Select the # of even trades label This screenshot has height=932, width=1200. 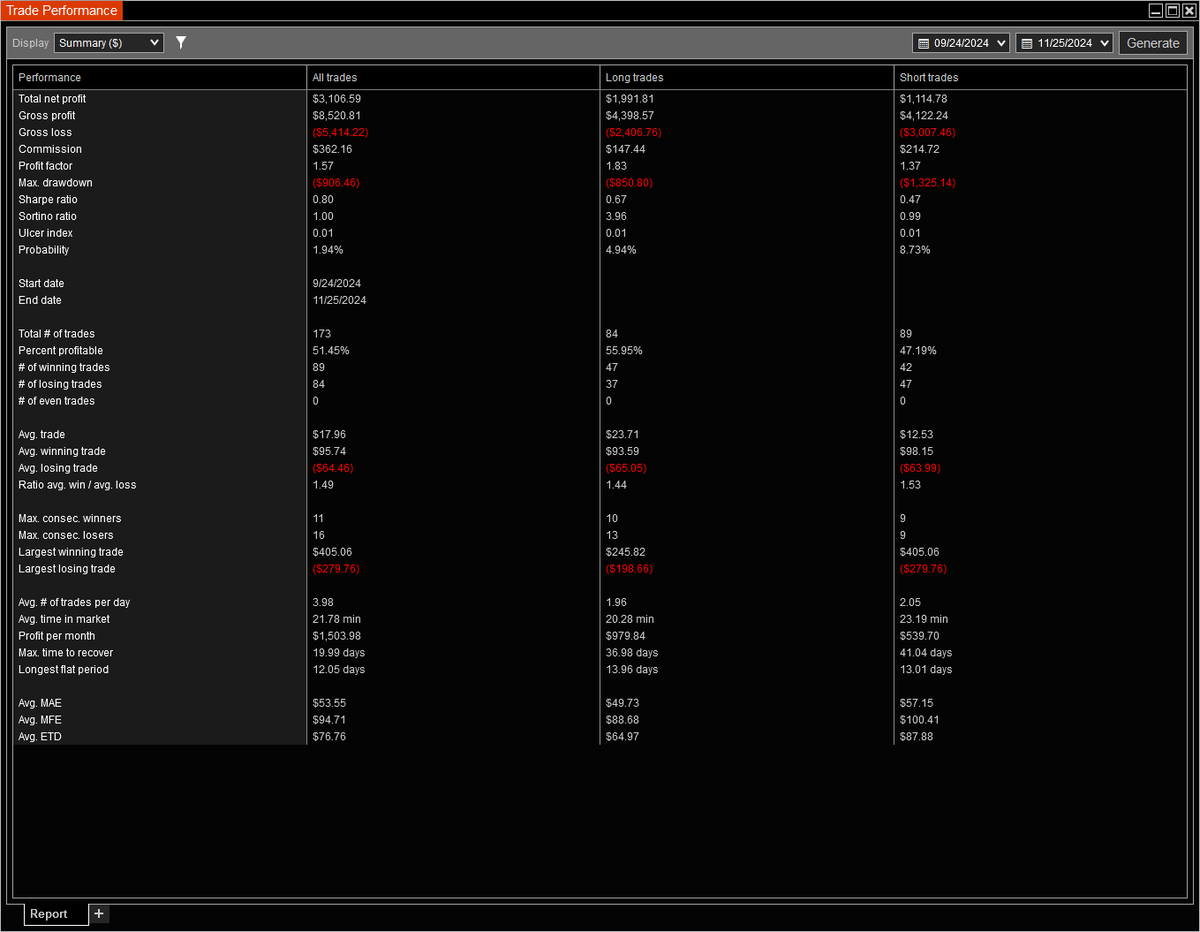[56, 401]
